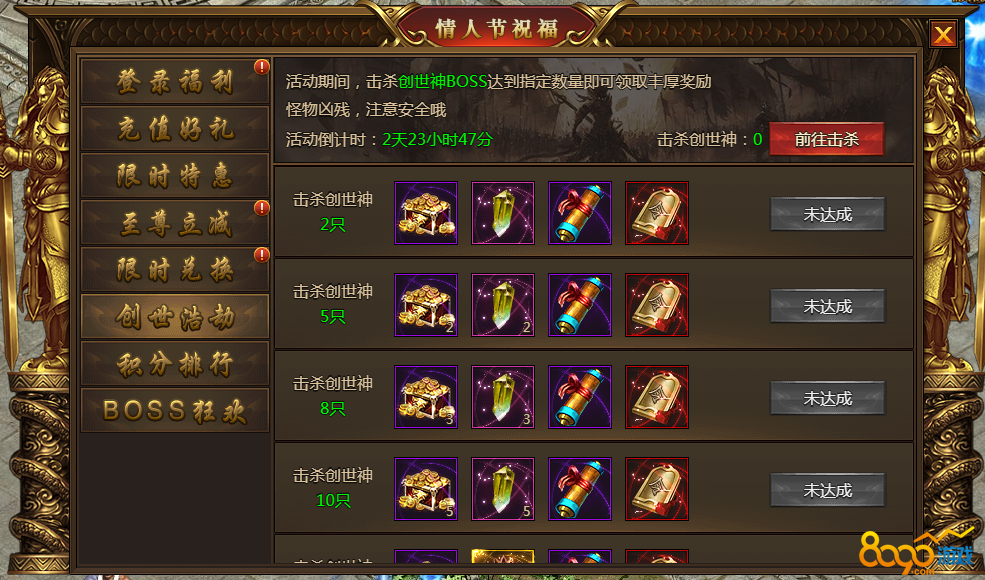The image size is (985, 580).
Task: Click the partially visible gold item in the bottom row
Action: point(503,557)
